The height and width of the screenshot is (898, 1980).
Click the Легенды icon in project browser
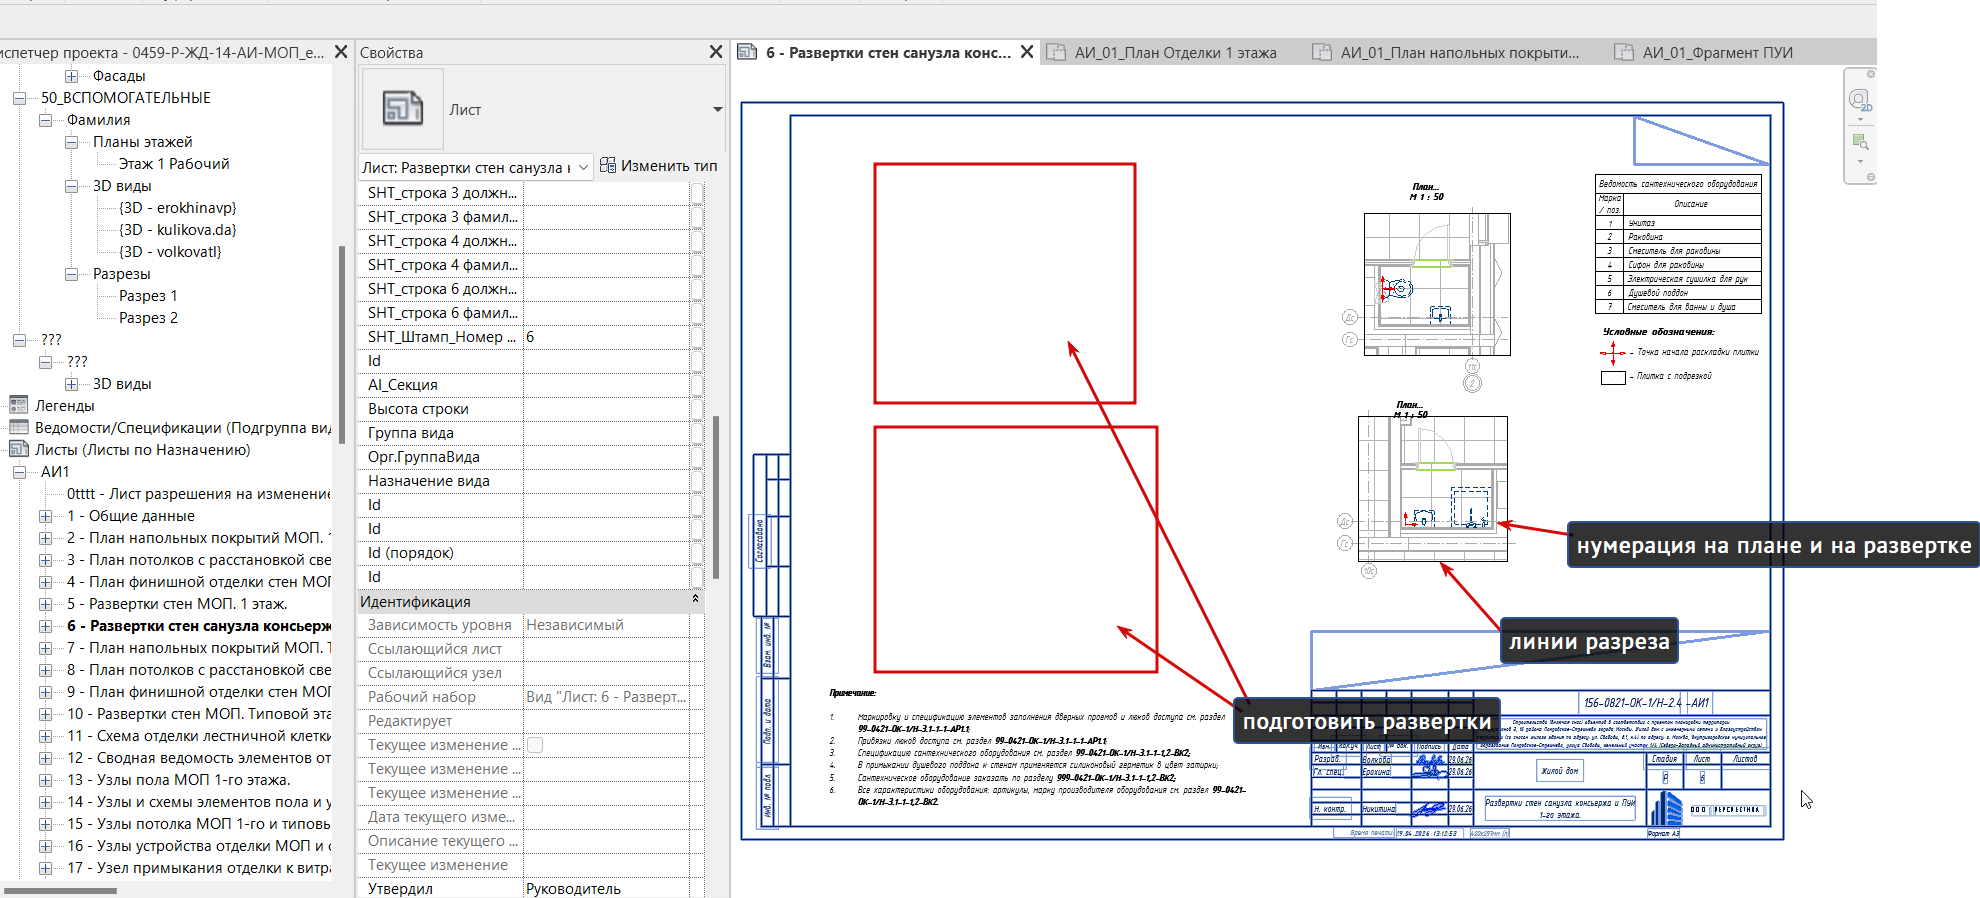18,405
